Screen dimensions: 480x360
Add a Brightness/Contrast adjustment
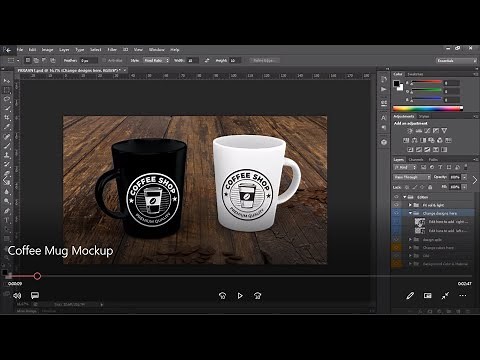point(410,131)
